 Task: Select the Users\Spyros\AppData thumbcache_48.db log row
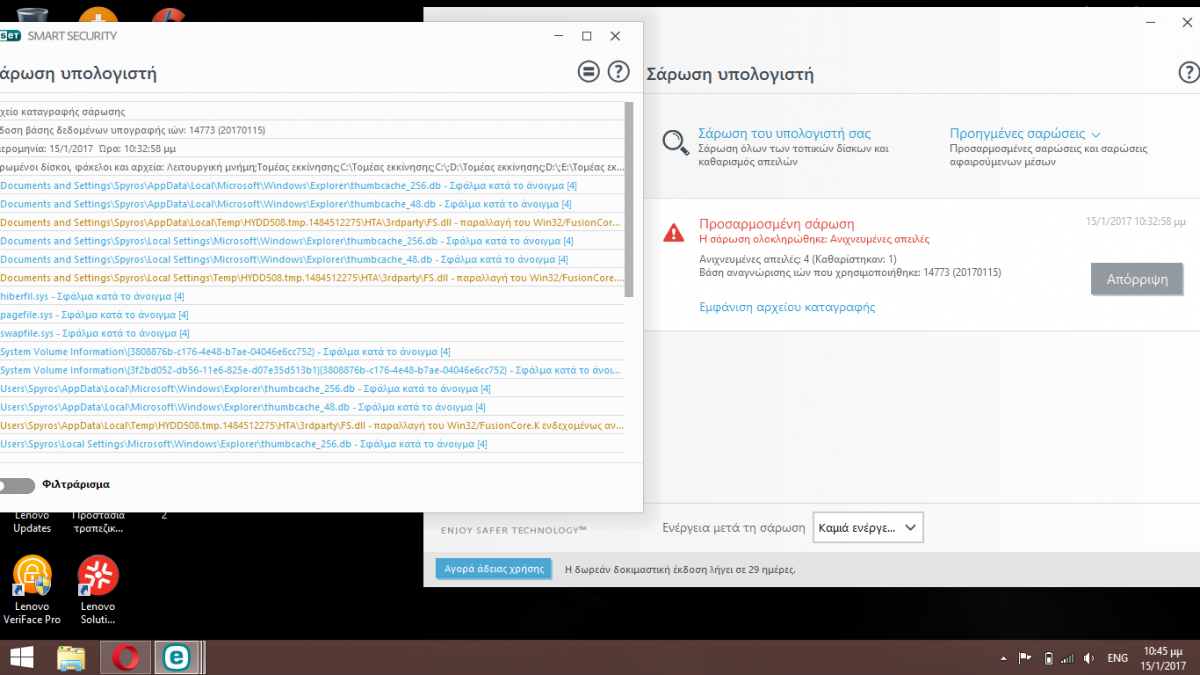311,407
